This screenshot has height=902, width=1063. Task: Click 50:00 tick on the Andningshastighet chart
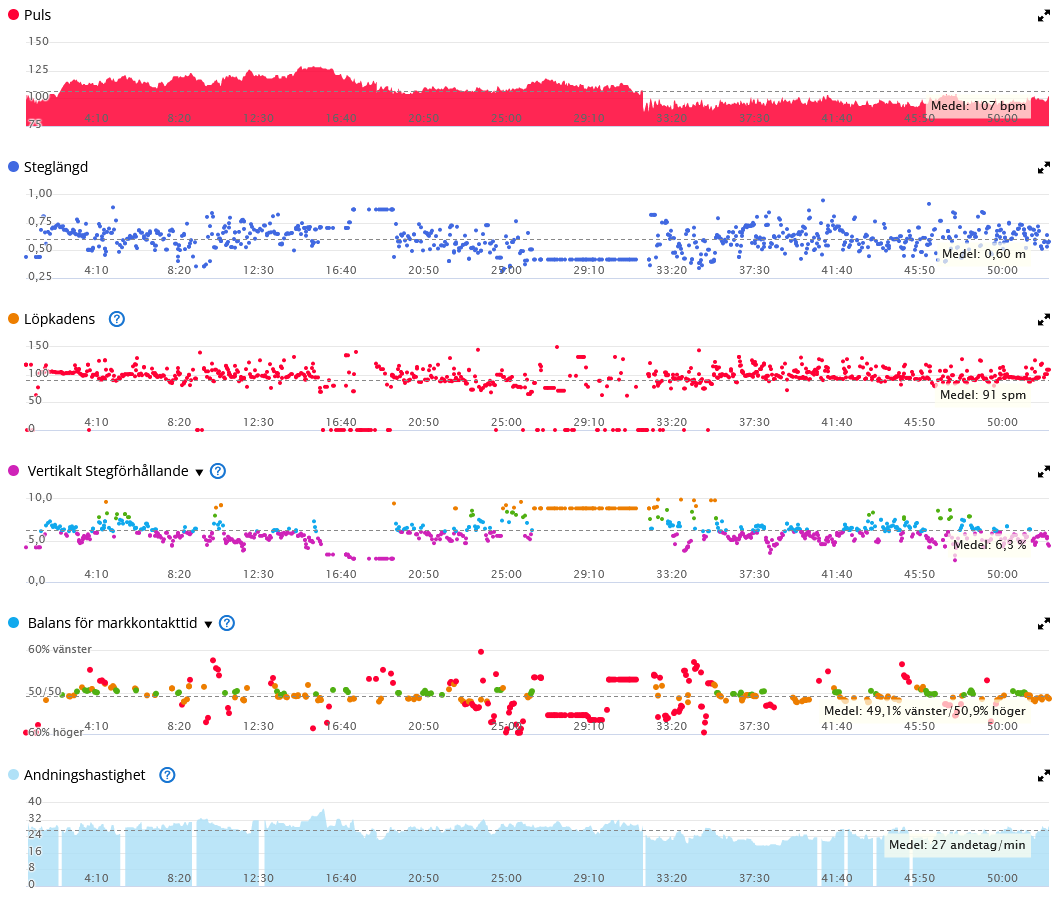click(1002, 878)
